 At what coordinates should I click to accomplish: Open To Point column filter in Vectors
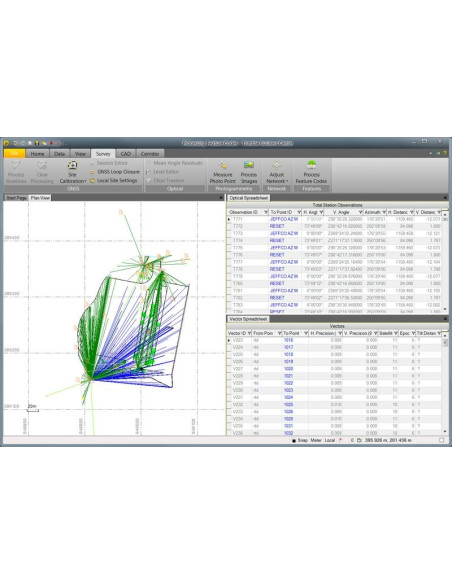click(306, 333)
